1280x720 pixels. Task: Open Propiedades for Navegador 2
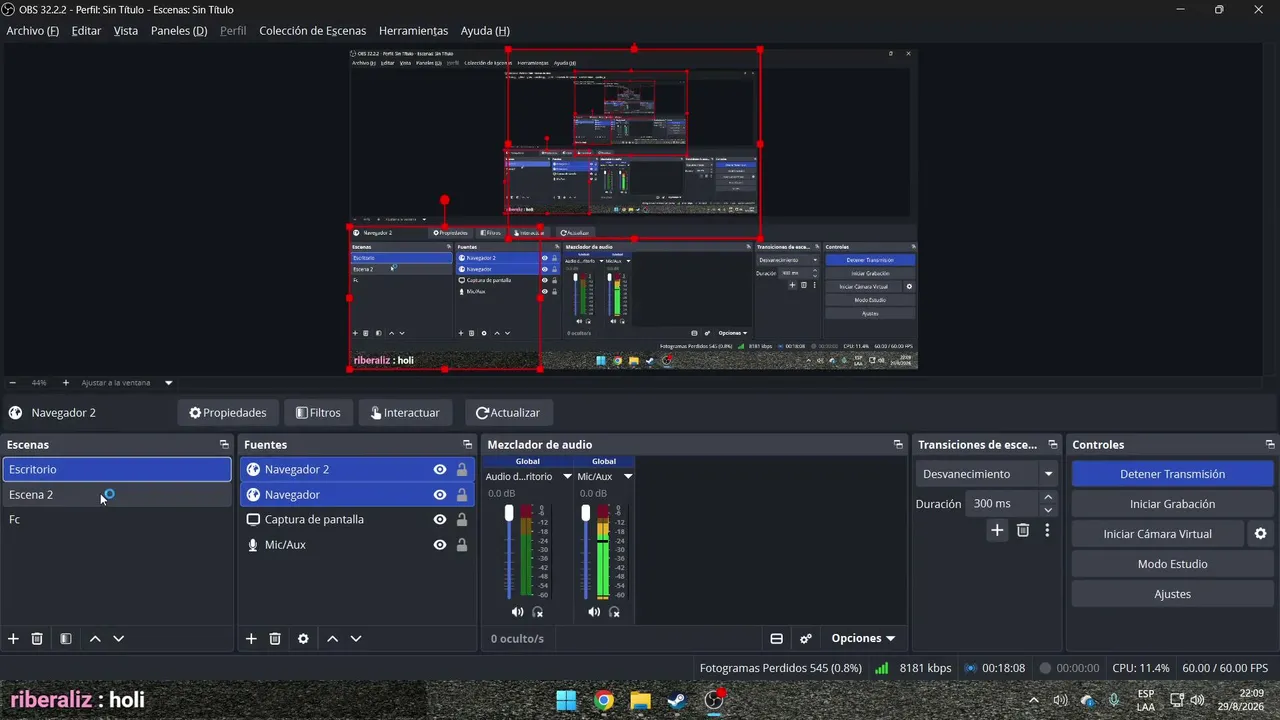point(228,413)
